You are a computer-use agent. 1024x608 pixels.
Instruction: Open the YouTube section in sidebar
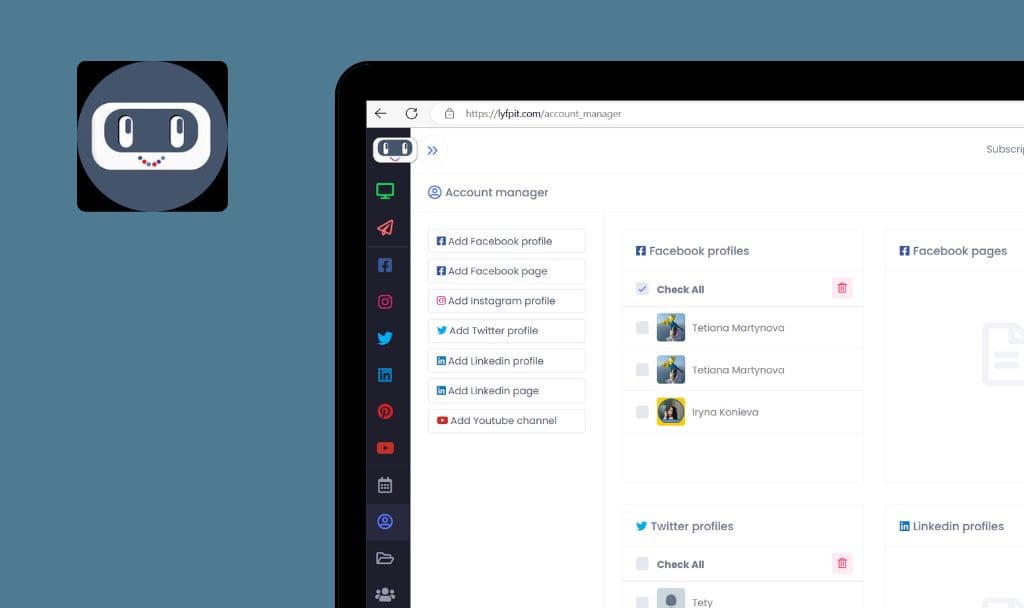pos(385,448)
